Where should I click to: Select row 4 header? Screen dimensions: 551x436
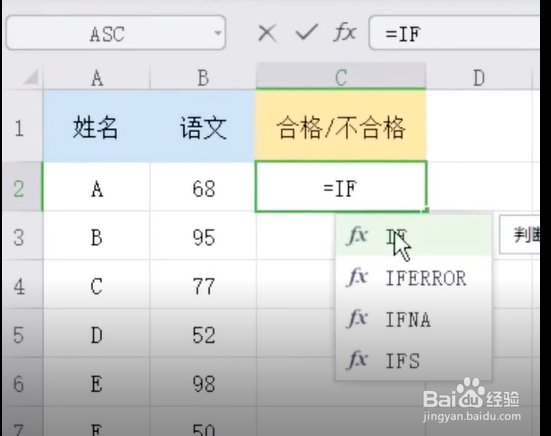coord(22,285)
